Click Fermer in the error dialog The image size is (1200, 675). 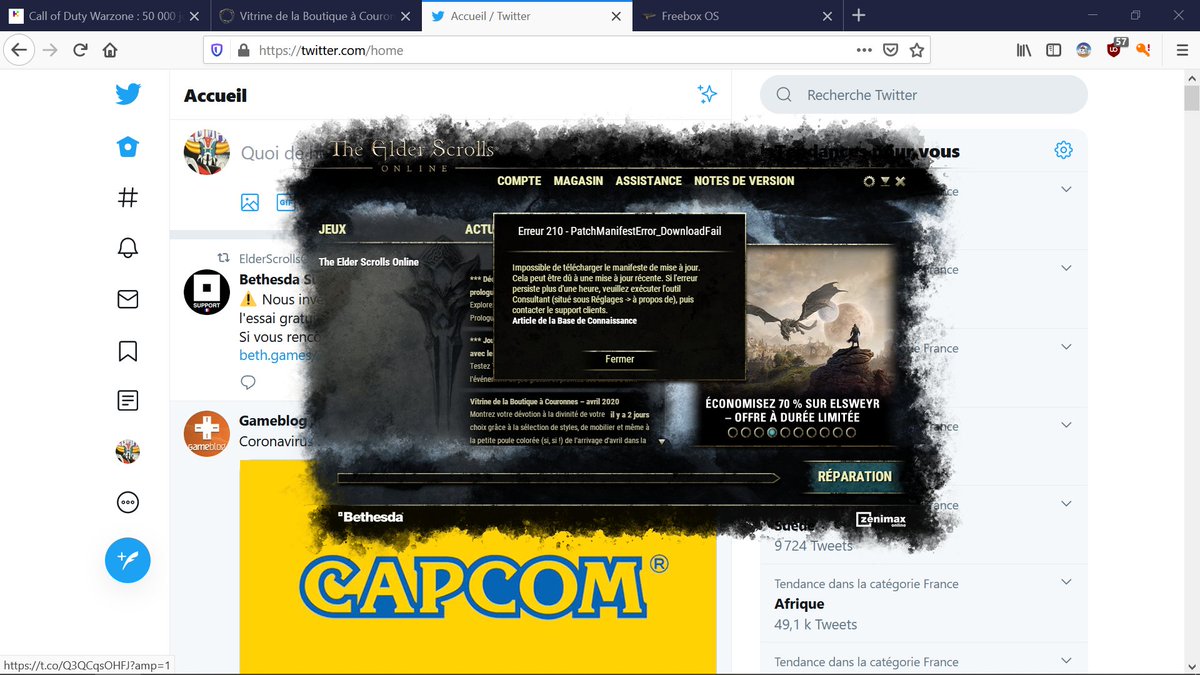[620, 359]
